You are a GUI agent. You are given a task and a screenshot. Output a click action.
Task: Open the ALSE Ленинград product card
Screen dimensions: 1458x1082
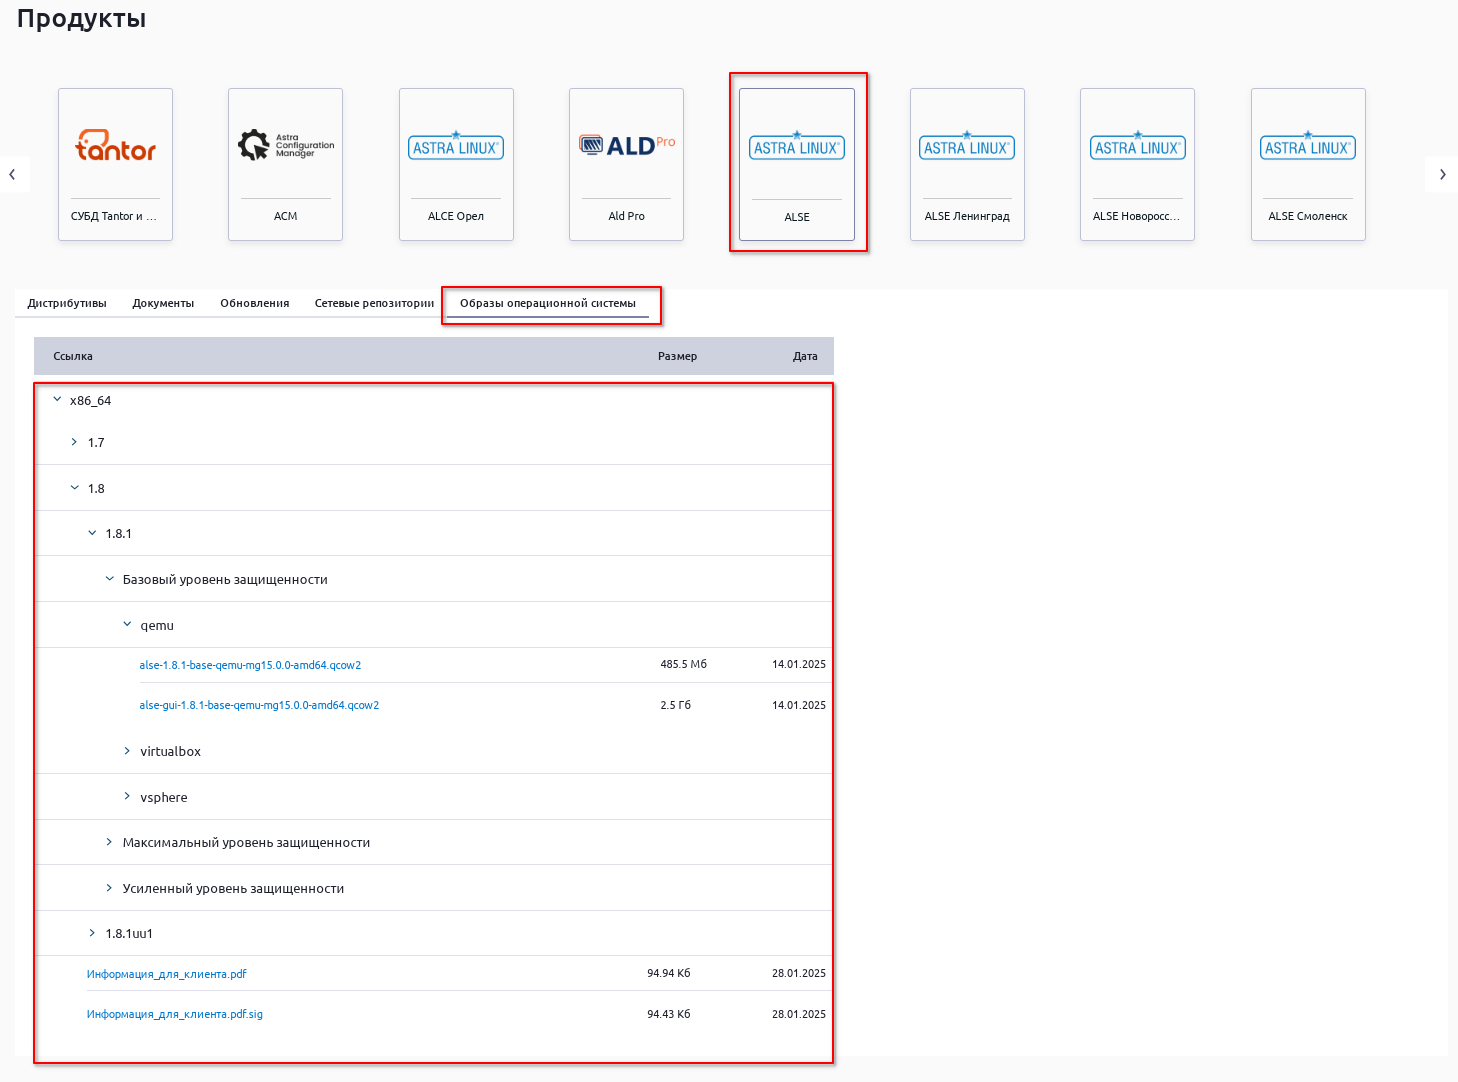click(x=967, y=164)
